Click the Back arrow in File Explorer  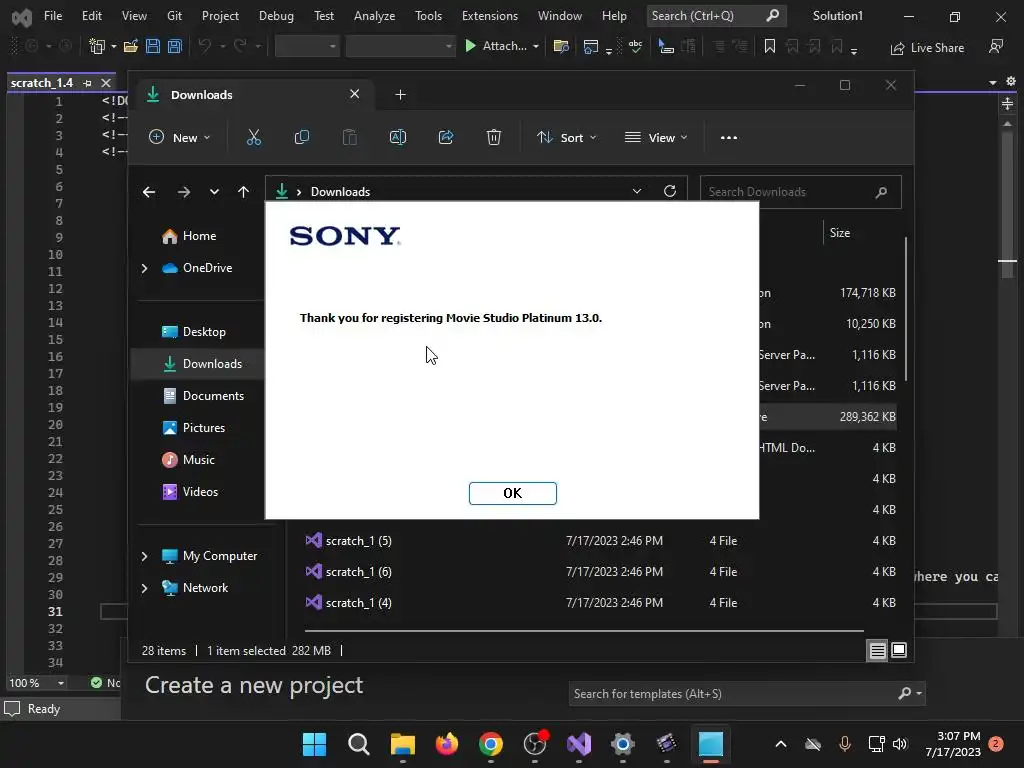point(149,192)
